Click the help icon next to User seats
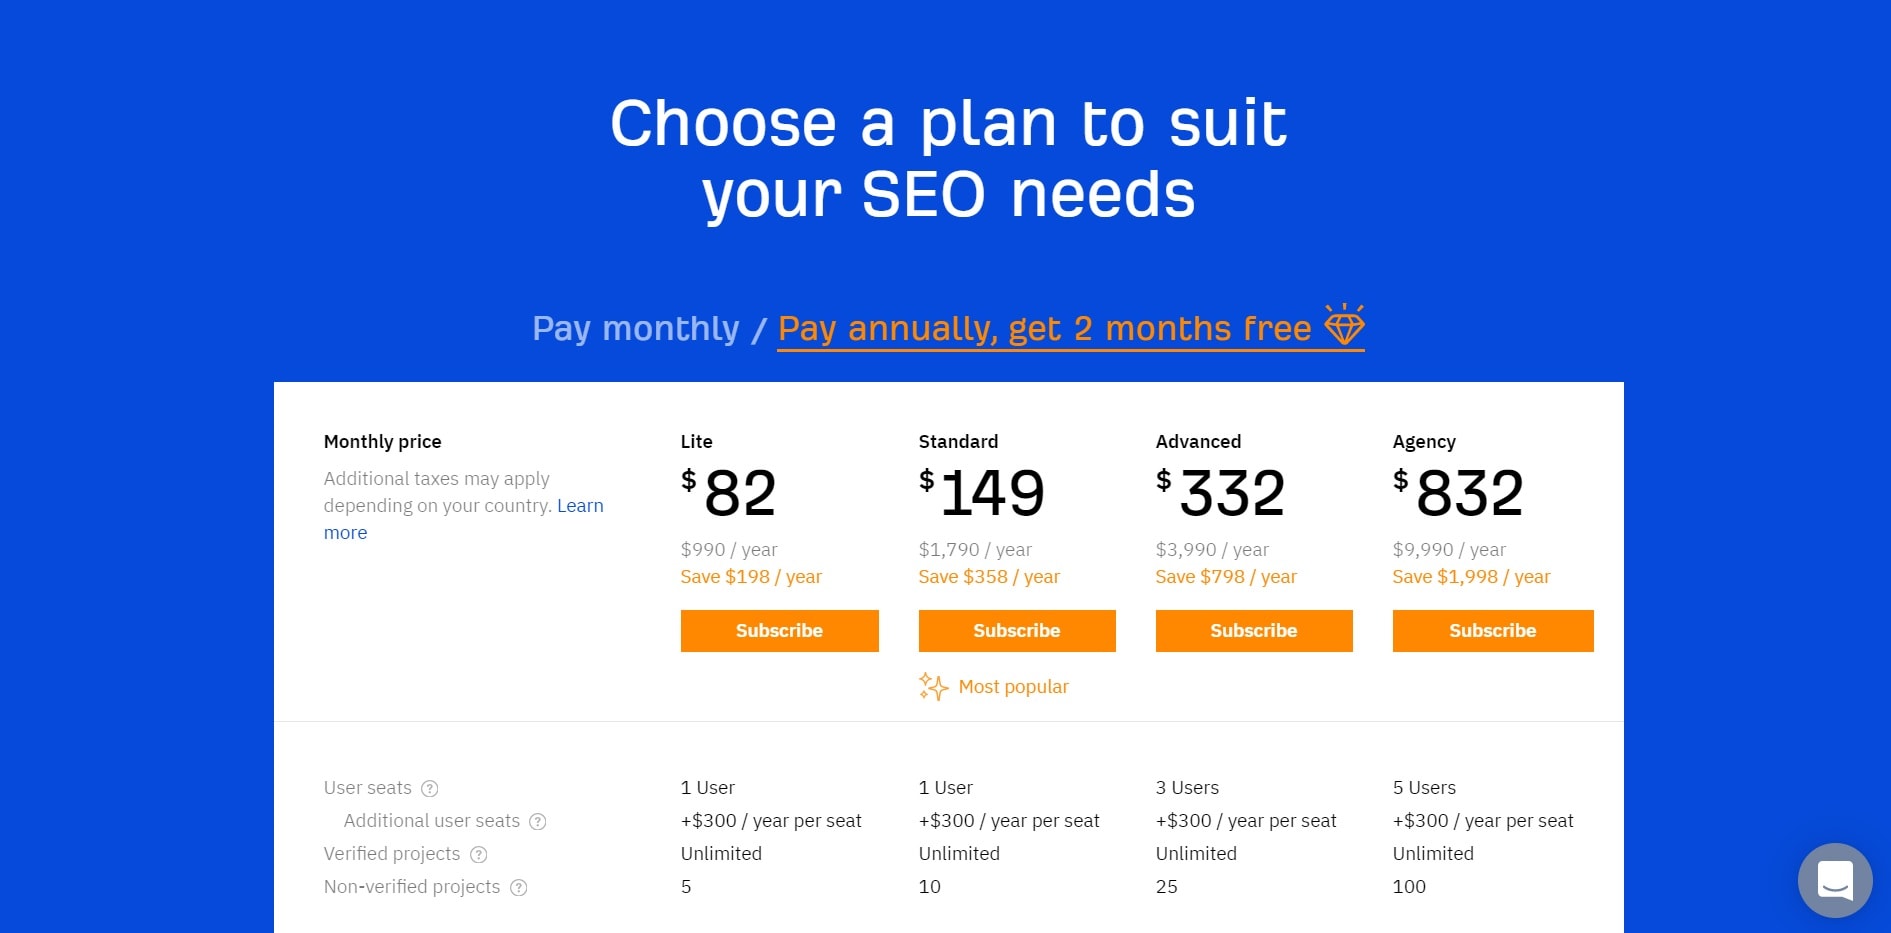The image size is (1891, 933). [x=430, y=788]
